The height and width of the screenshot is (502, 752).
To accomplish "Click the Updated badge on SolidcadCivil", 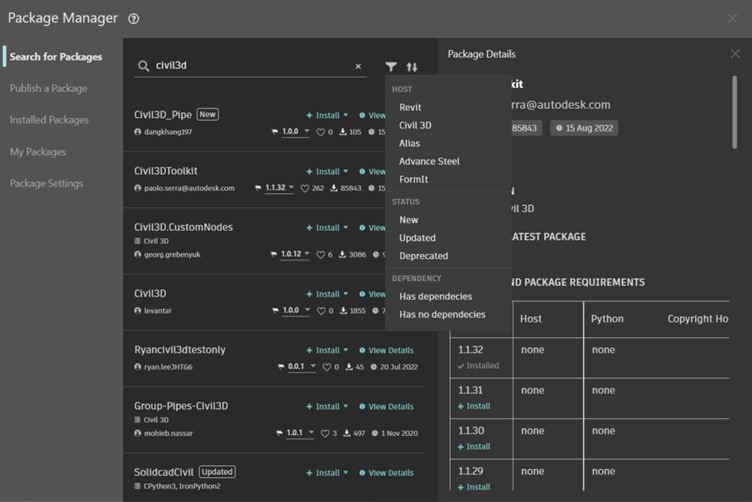I will click(217, 472).
